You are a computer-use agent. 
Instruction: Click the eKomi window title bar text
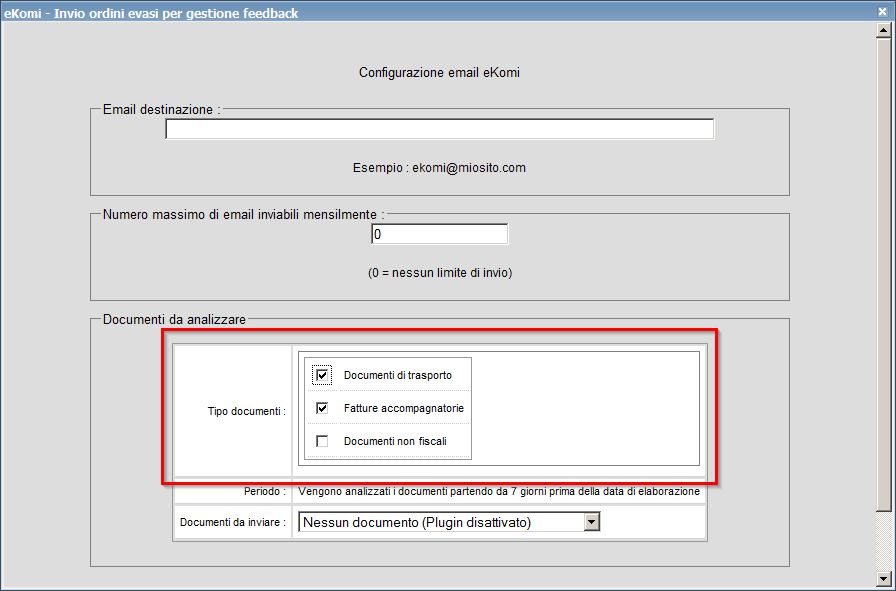click(151, 13)
